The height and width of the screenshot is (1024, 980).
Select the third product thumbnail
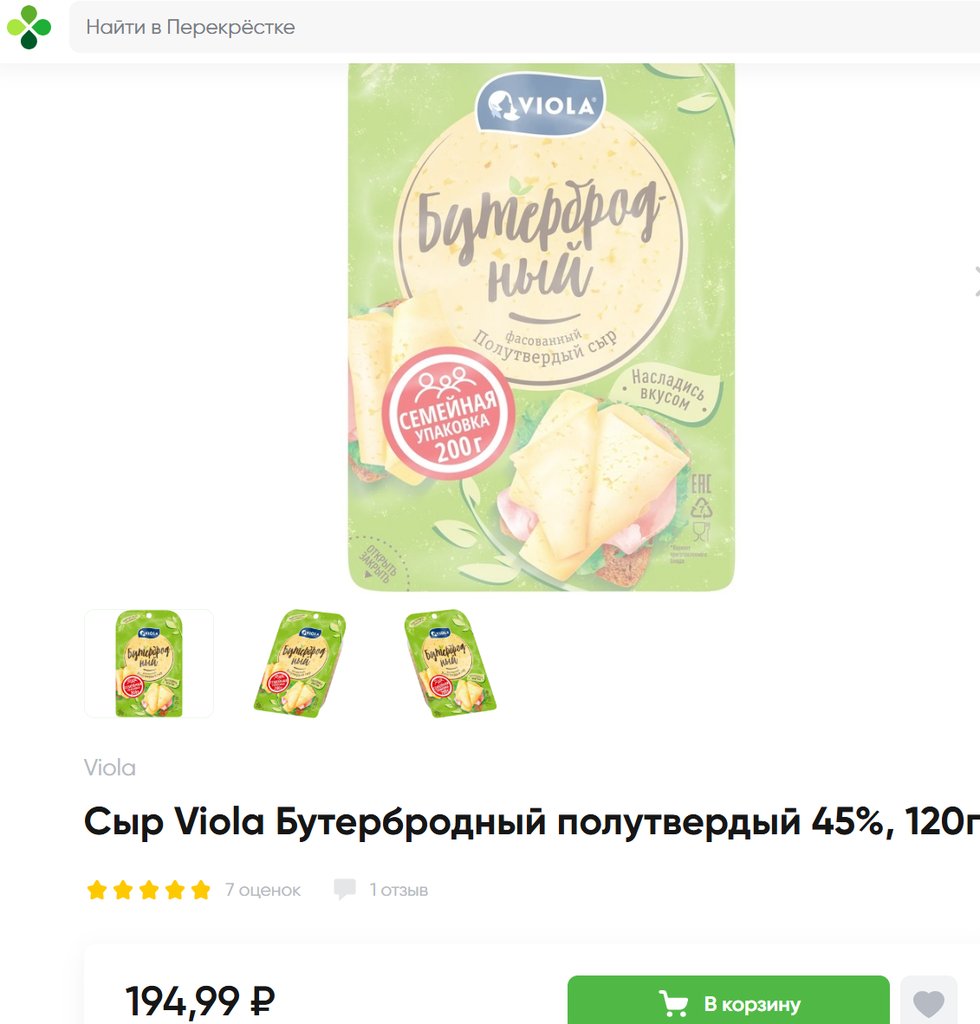pyautogui.click(x=450, y=664)
